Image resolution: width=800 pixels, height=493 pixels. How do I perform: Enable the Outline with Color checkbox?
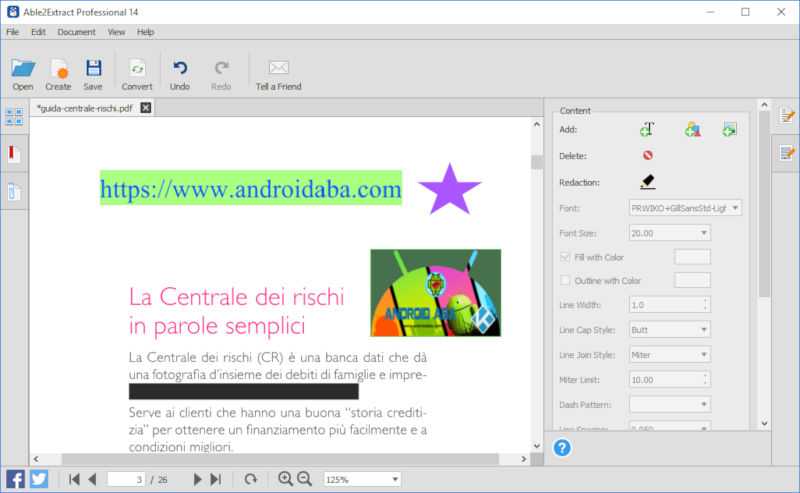point(565,280)
